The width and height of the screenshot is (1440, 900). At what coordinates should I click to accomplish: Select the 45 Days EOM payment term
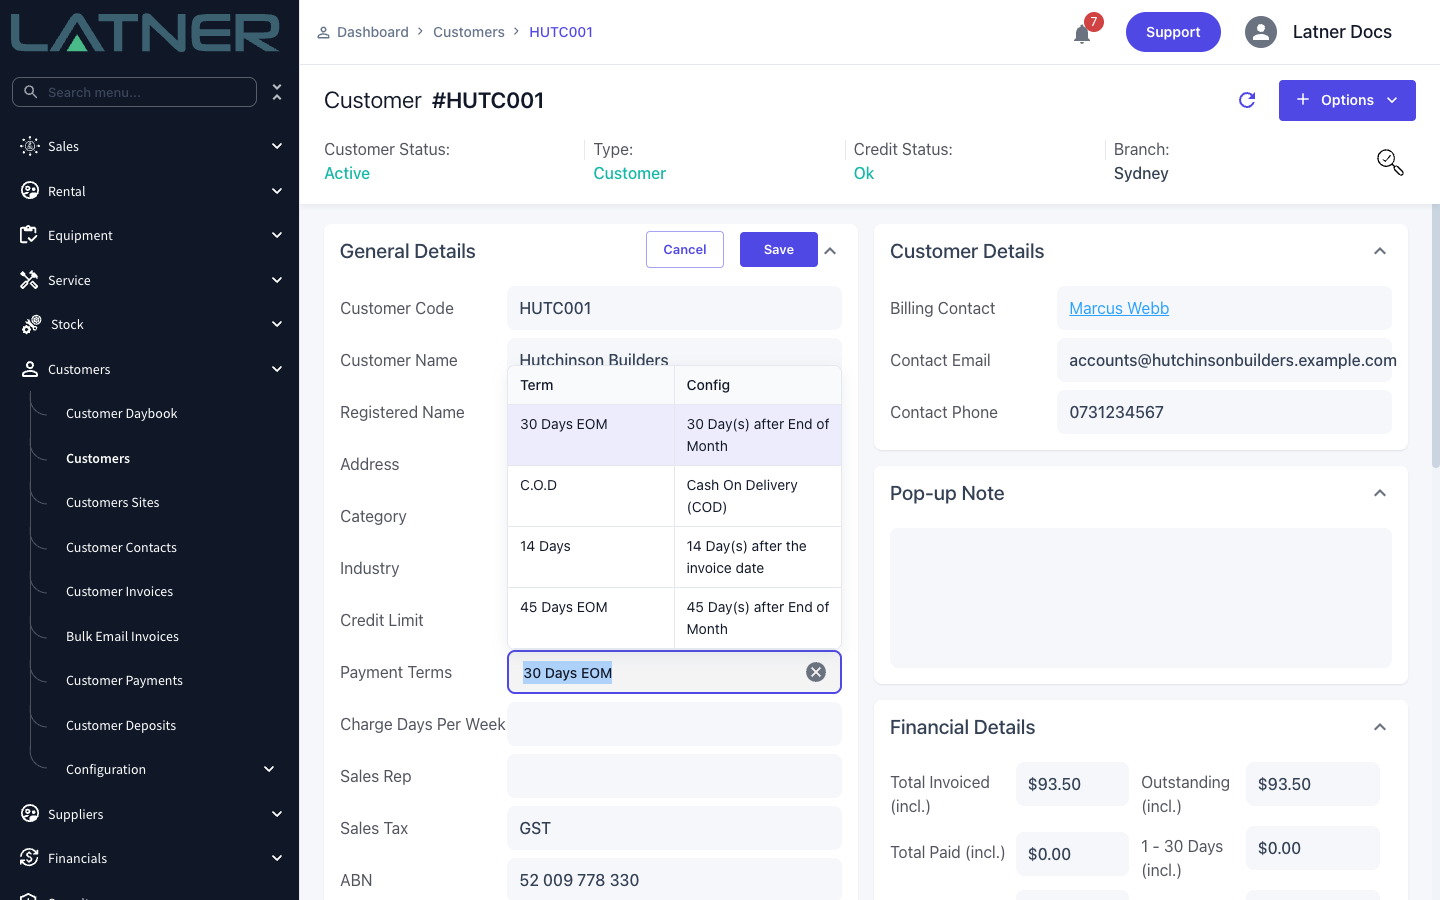pyautogui.click(x=674, y=618)
